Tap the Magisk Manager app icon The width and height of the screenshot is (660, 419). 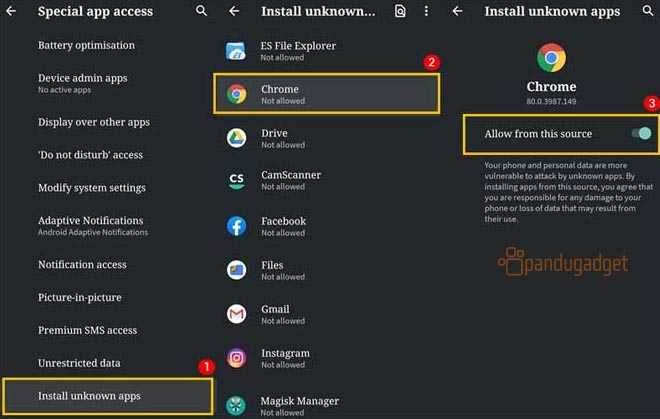tap(236, 406)
